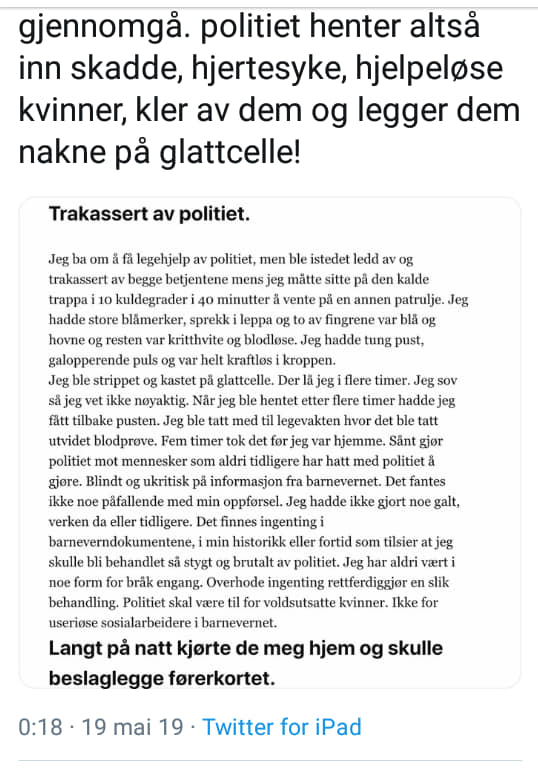Tap tweet line 'inn skadde, hjertesyke, hjelpeløse'
Image resolution: width=538 pixels, height=773 pixels.
pos(261,68)
